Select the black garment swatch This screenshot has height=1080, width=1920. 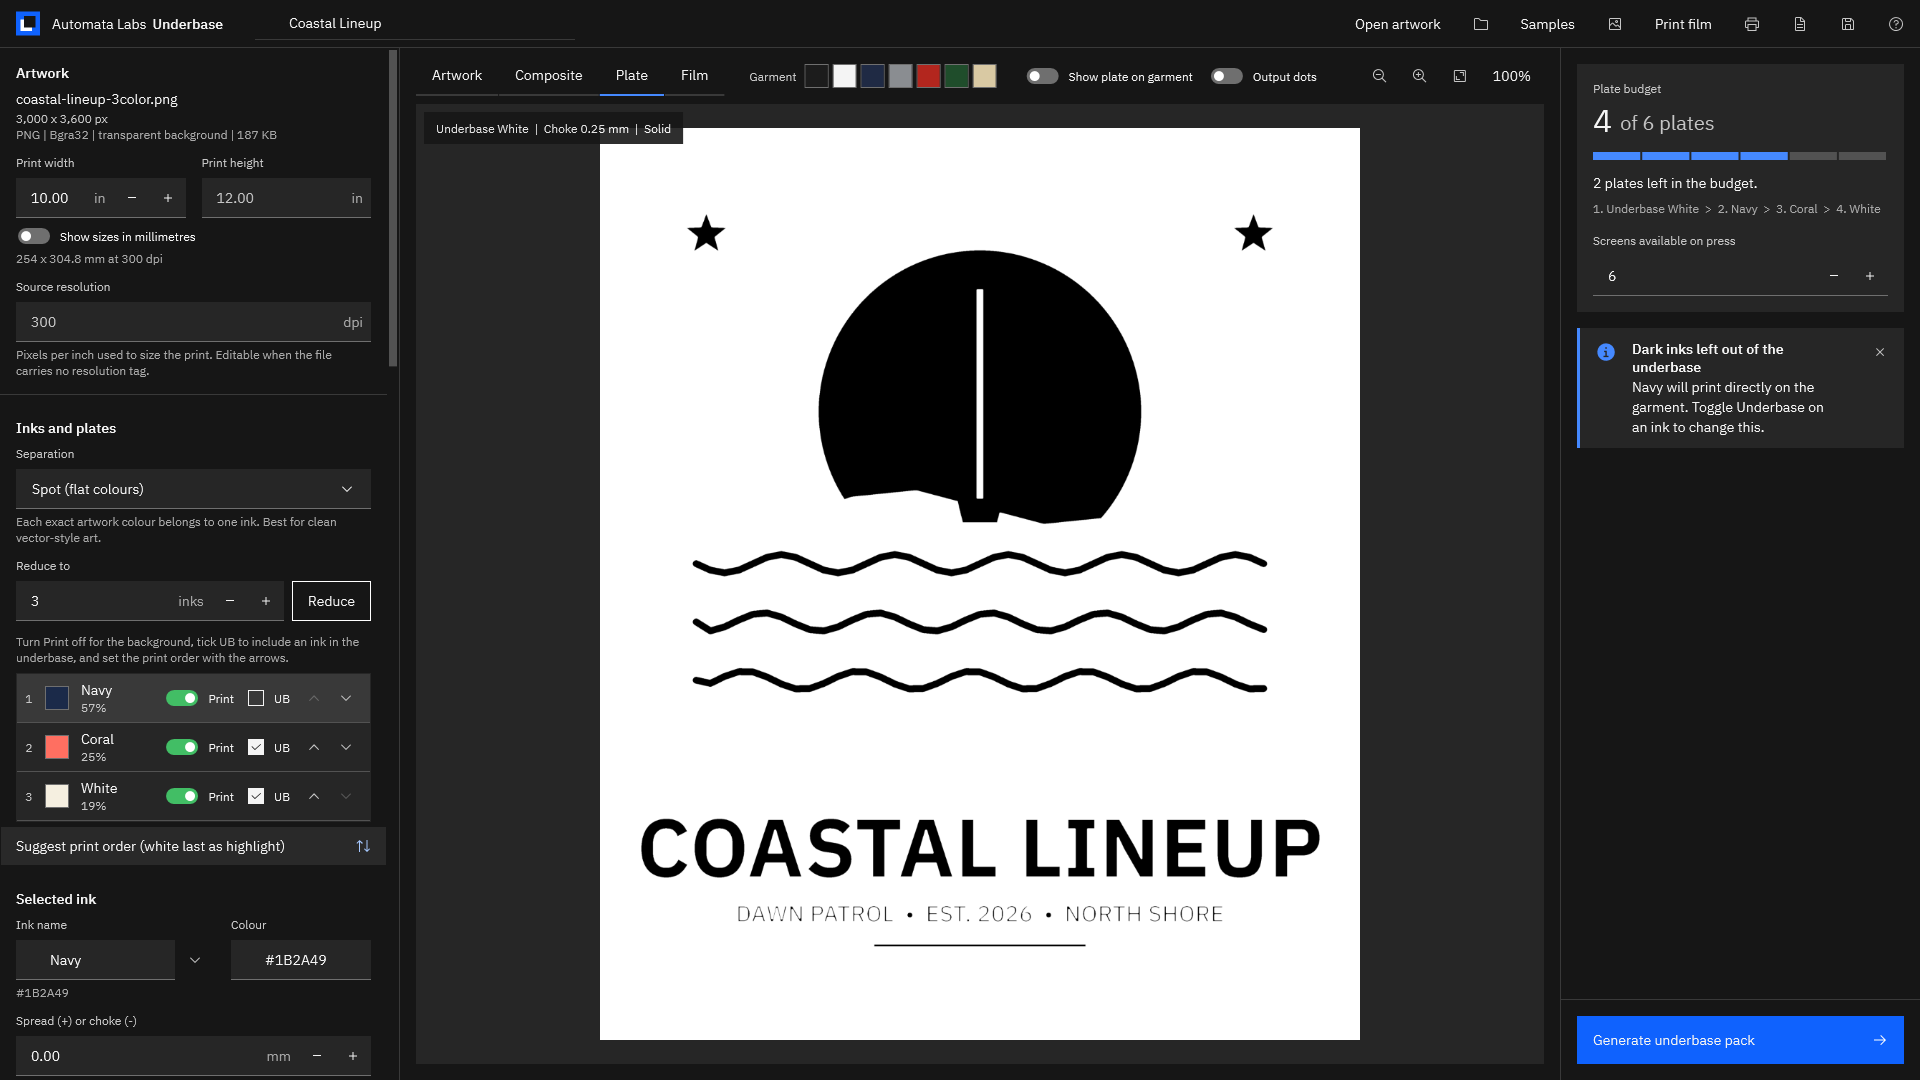(x=817, y=76)
